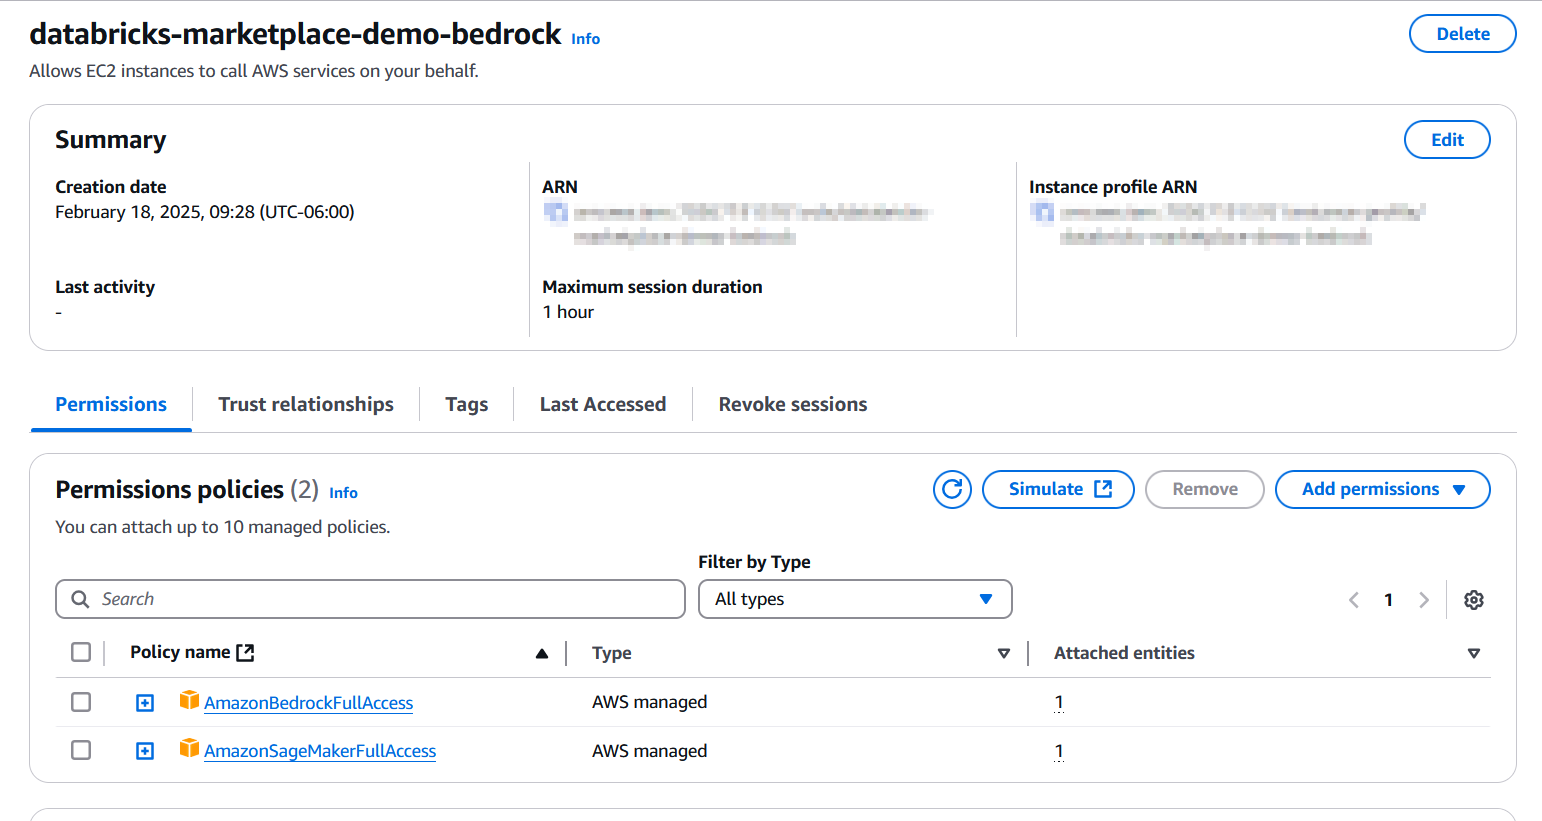Copy the Instance profile ARN icon
This screenshot has height=821, width=1542.
pos(1042,212)
